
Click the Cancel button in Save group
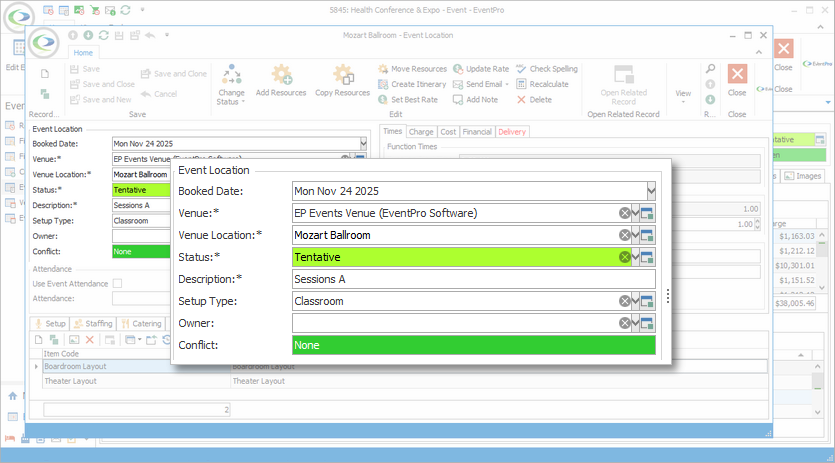tap(159, 94)
